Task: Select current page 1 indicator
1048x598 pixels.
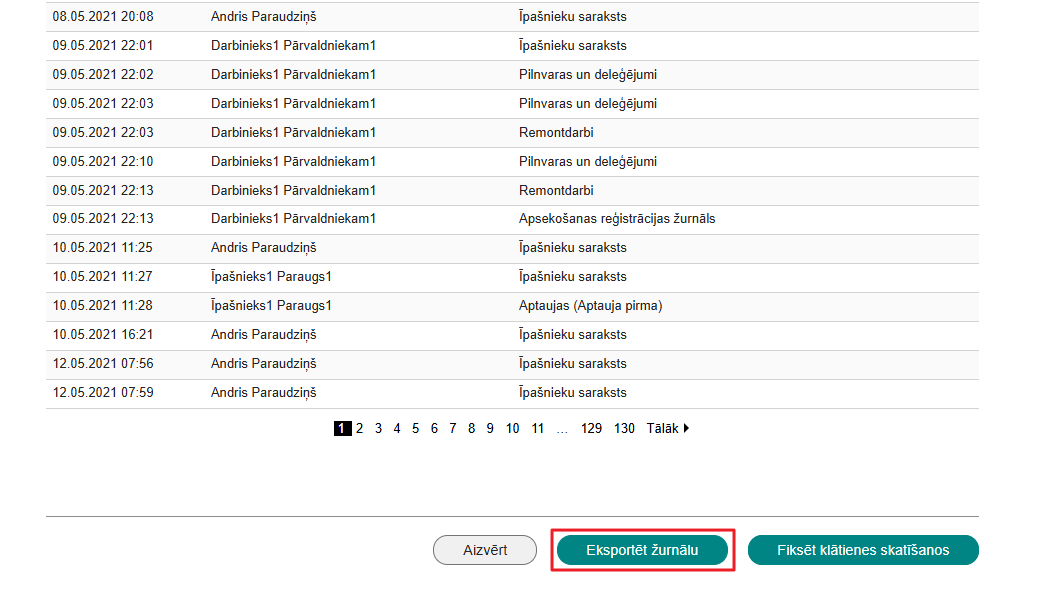Action: pos(342,428)
